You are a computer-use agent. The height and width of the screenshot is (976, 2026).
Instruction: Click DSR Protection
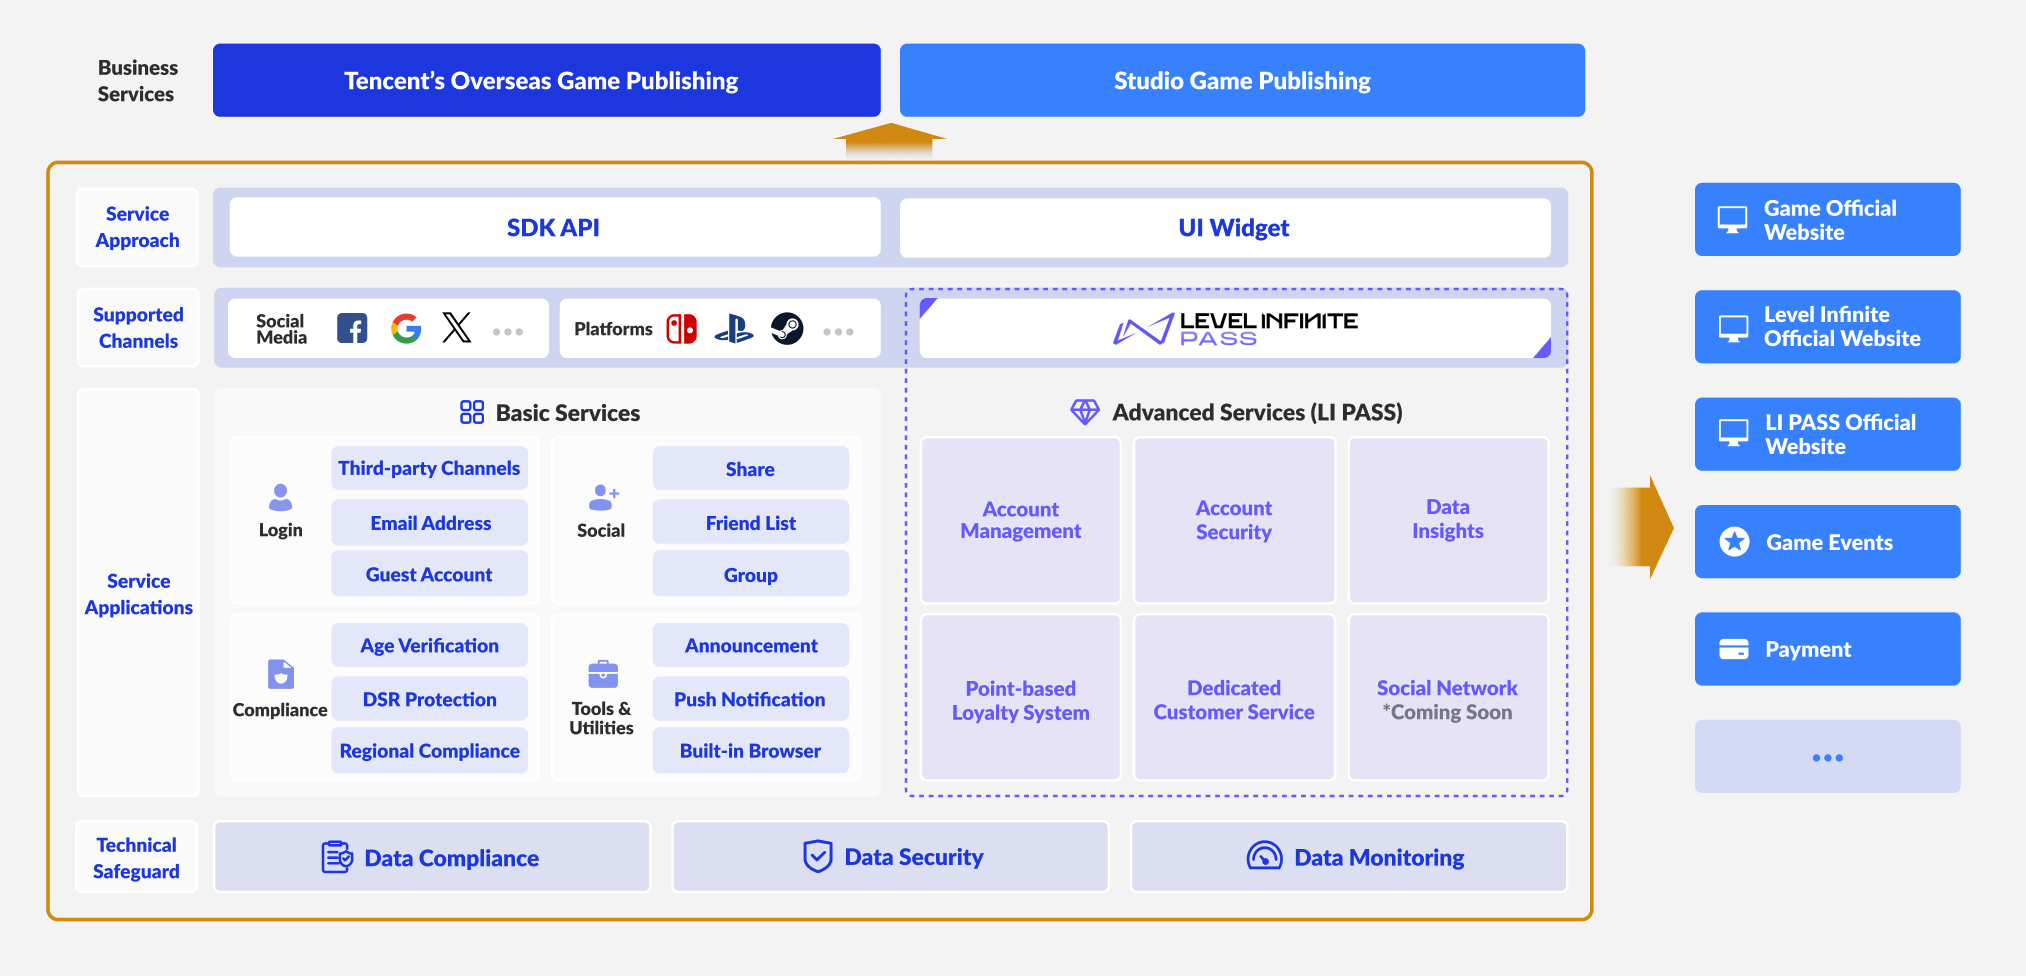tap(429, 700)
